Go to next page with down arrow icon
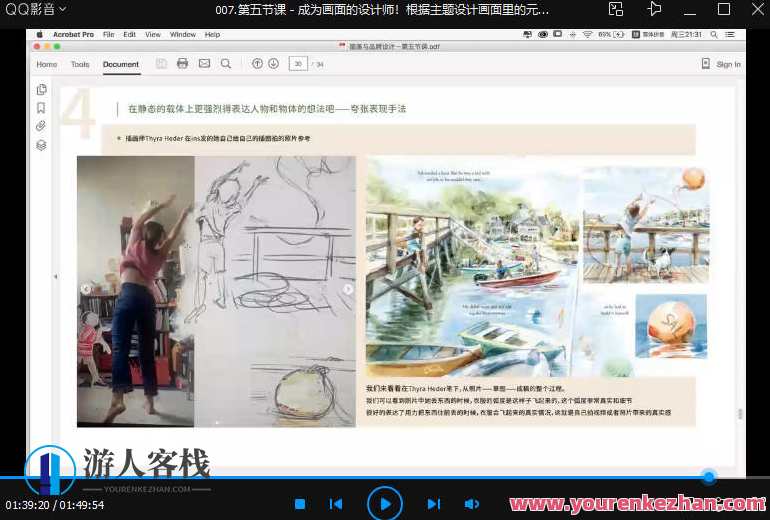The width and height of the screenshot is (770, 520). pos(274,64)
